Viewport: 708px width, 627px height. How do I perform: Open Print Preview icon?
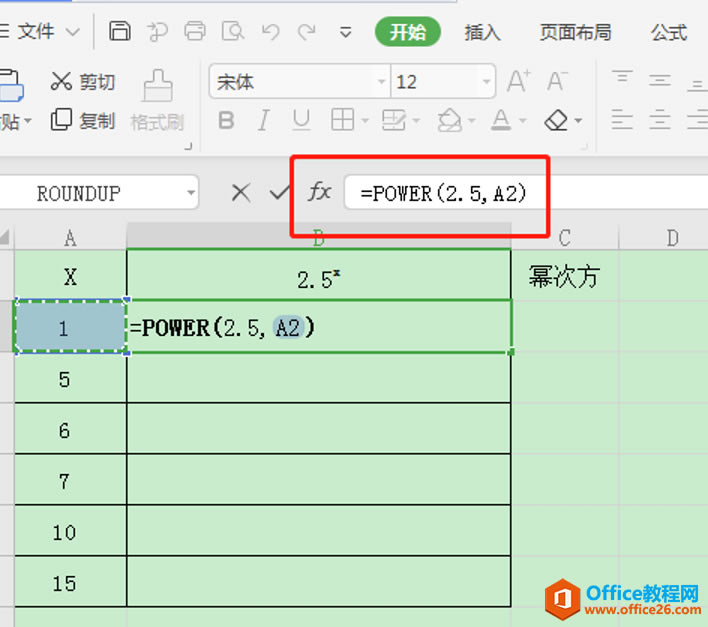pos(233,31)
